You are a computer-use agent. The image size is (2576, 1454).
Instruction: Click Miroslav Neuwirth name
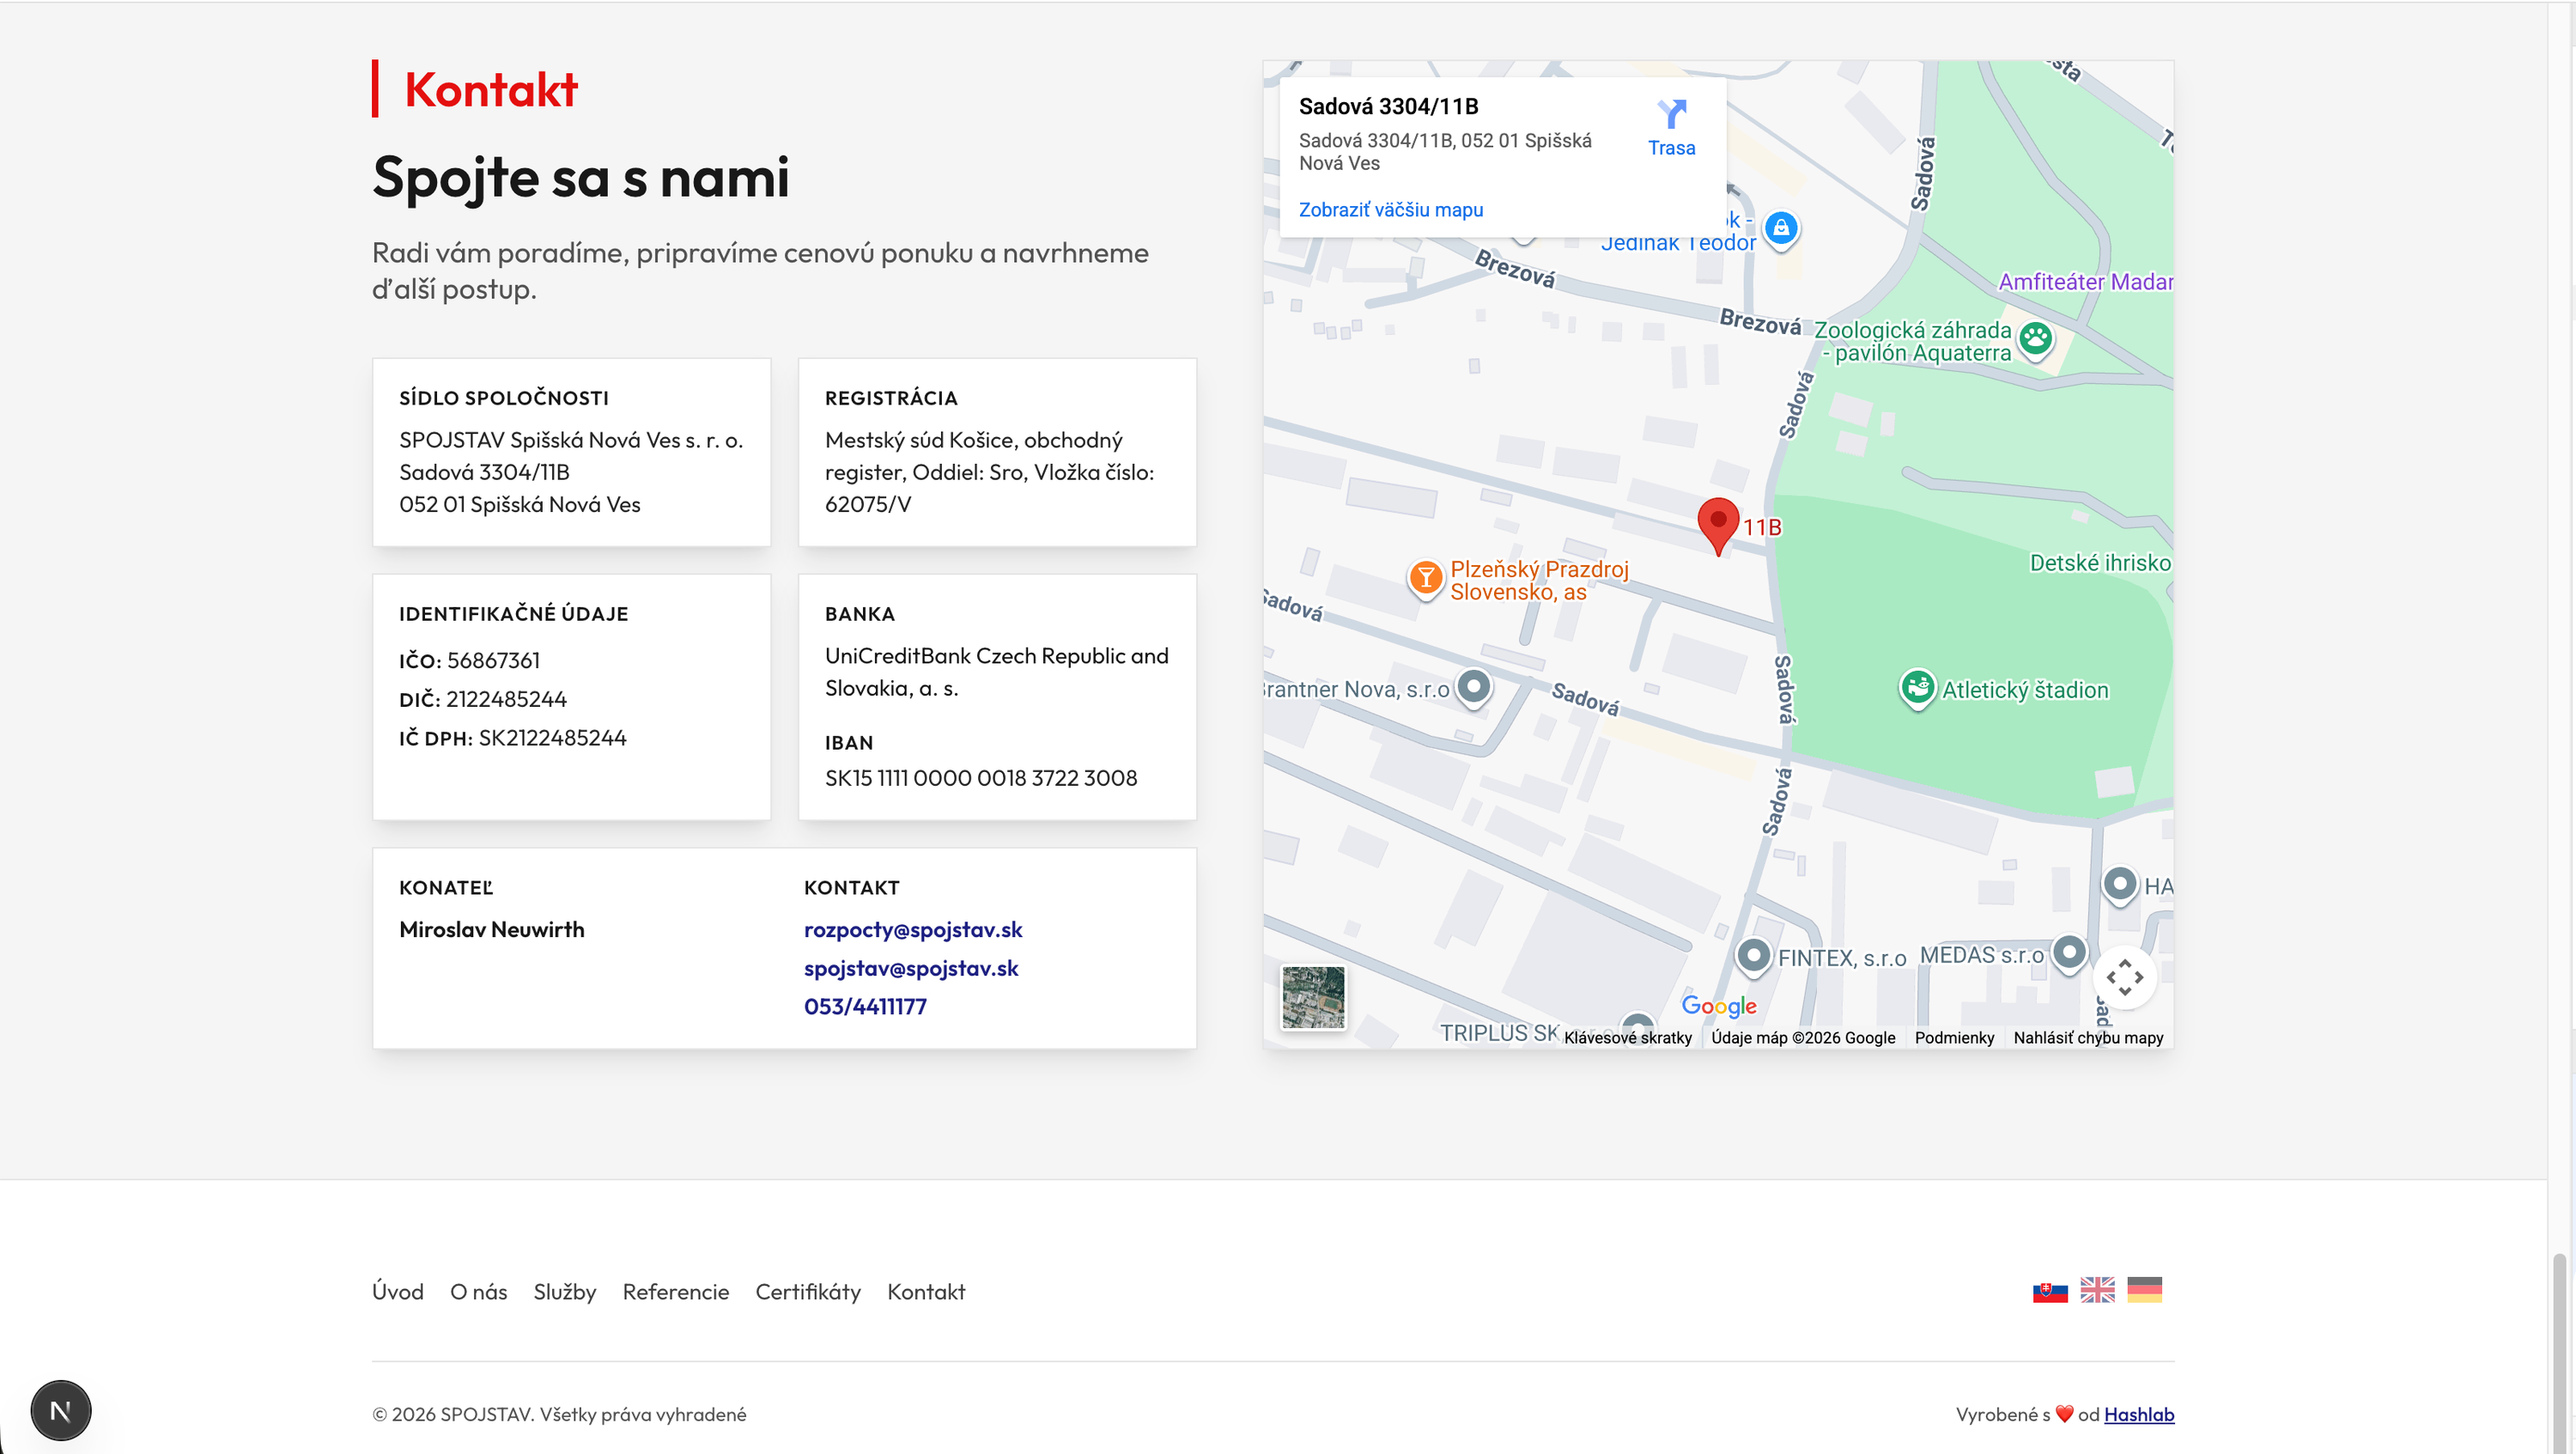(x=492, y=929)
